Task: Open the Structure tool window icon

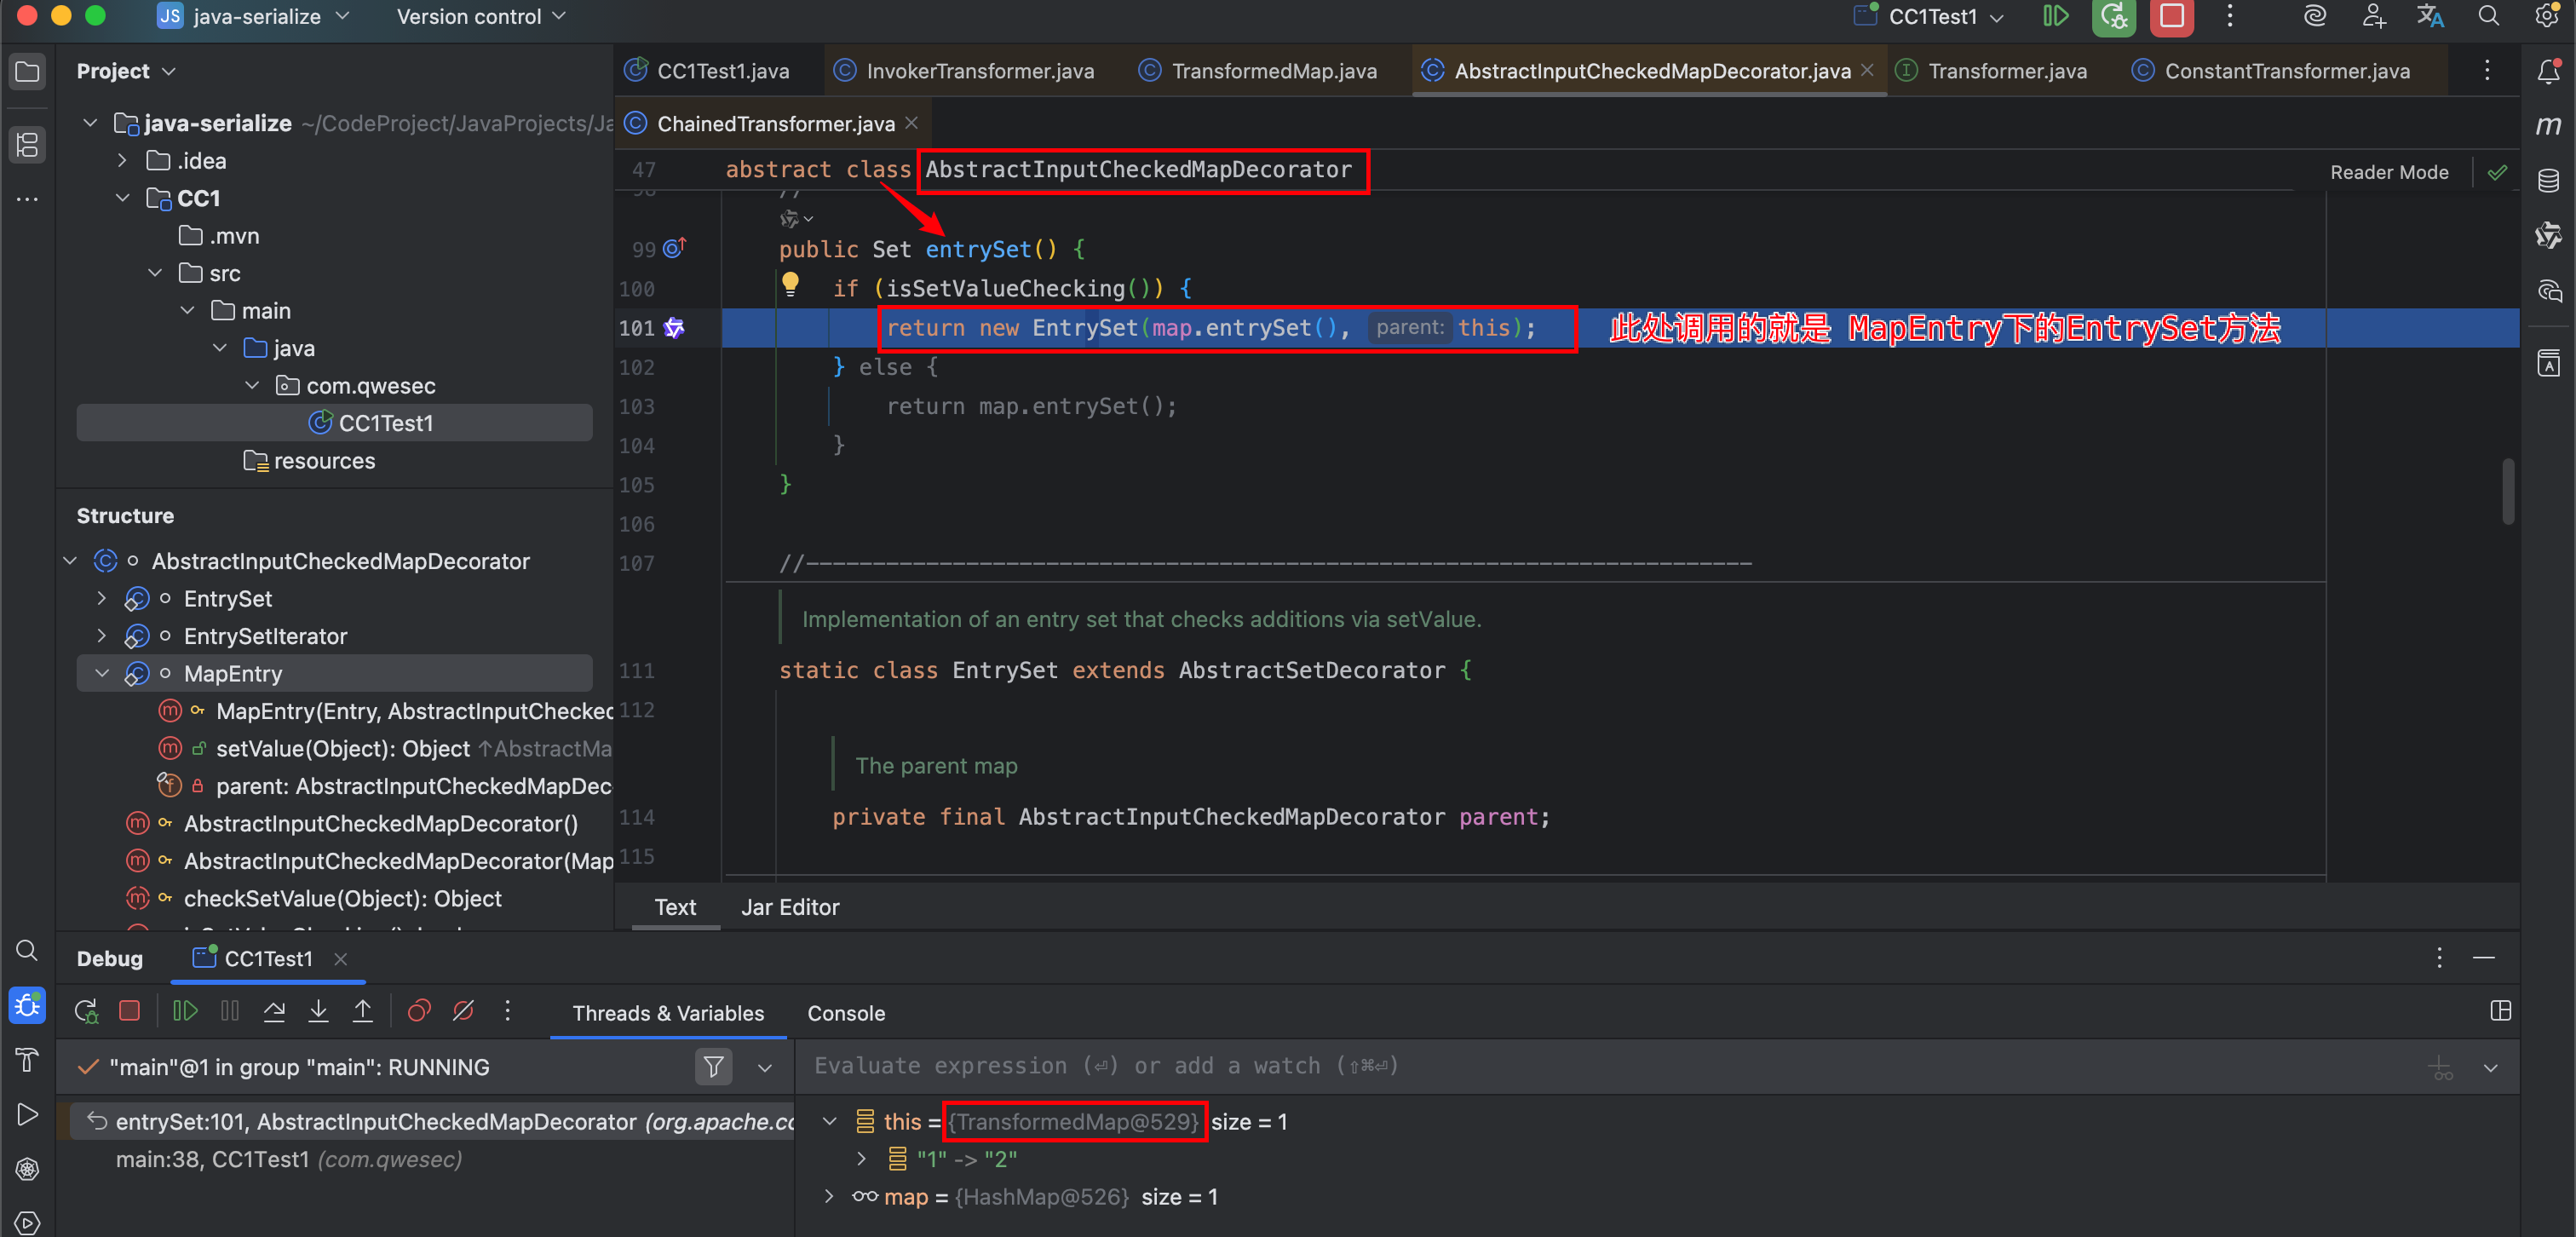Action: 27,145
